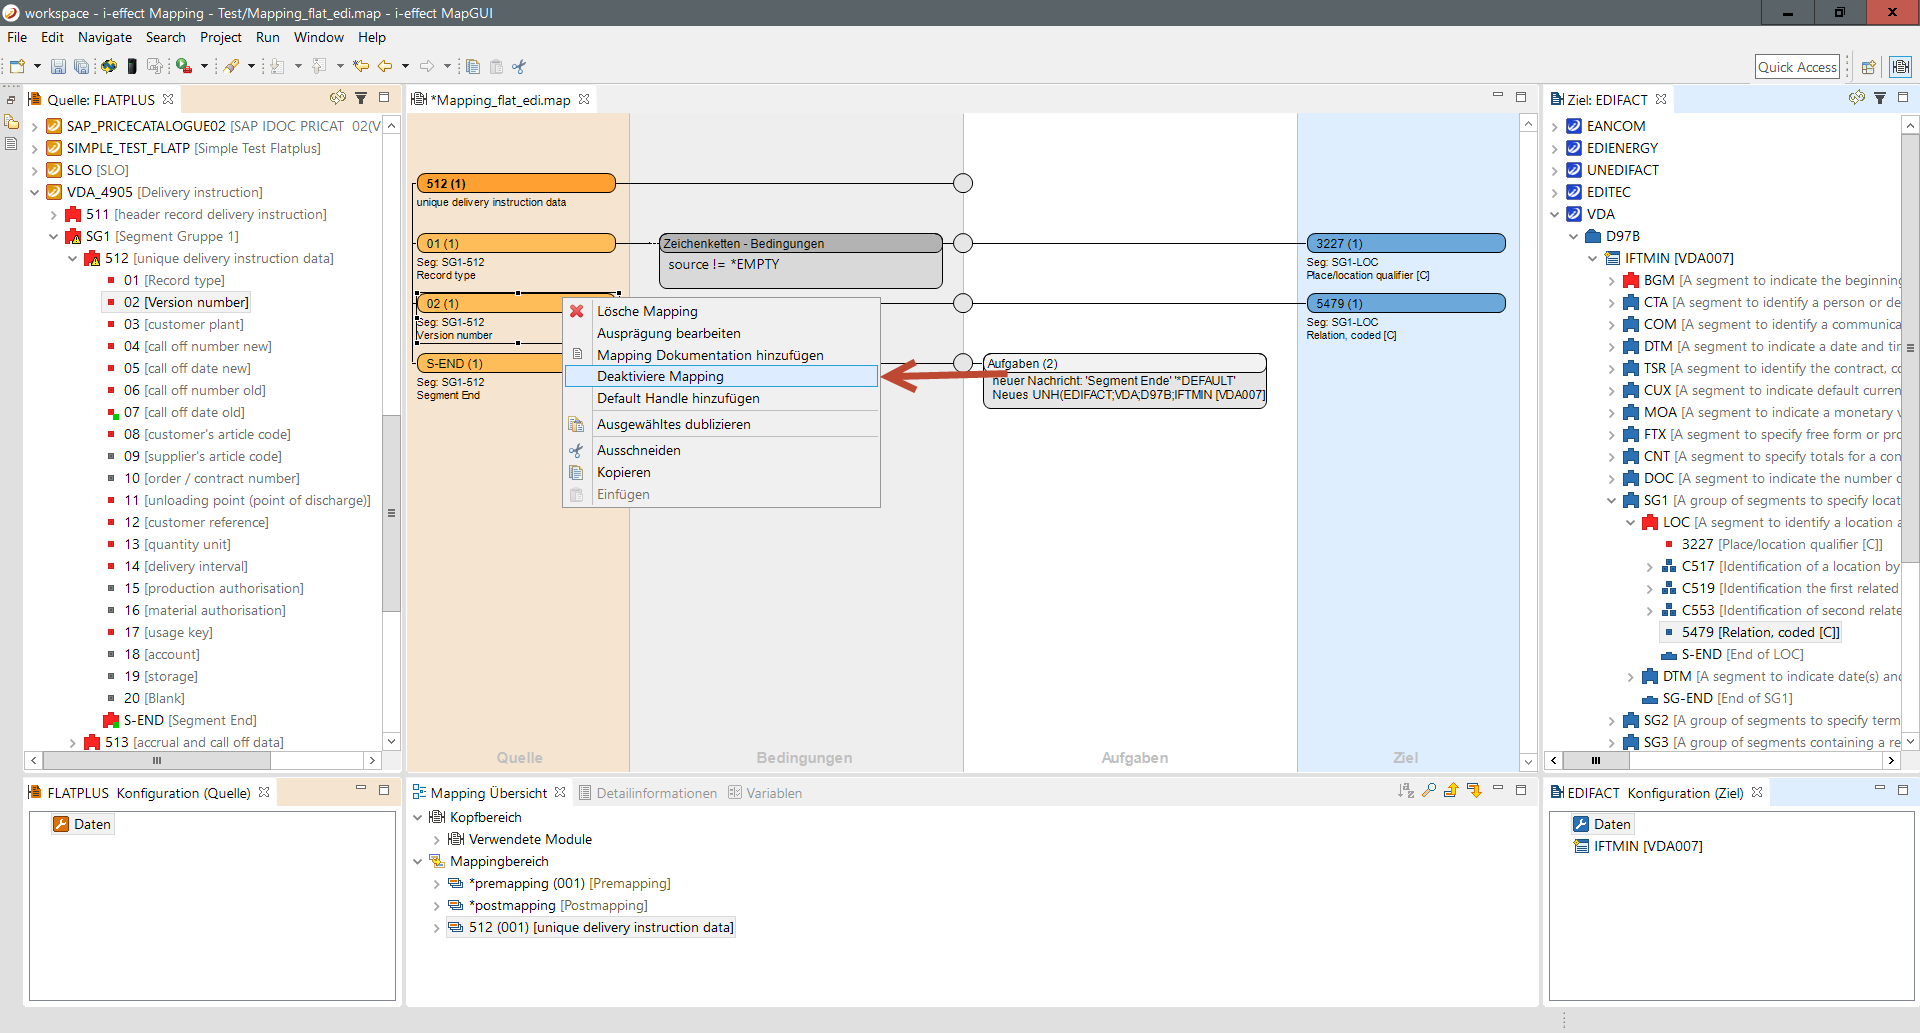This screenshot has width=1920, height=1033.
Task: Click the Quick Access field
Action: (1797, 67)
